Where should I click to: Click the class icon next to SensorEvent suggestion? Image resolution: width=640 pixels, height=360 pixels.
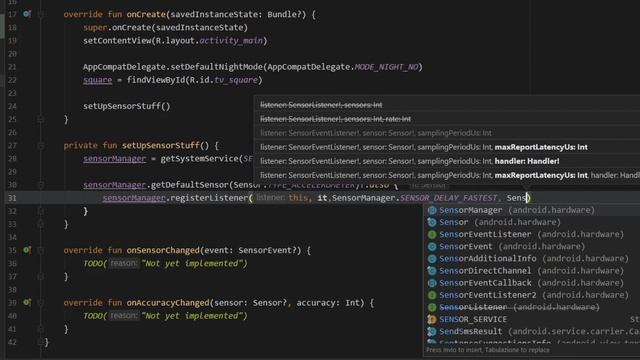pos(432,247)
